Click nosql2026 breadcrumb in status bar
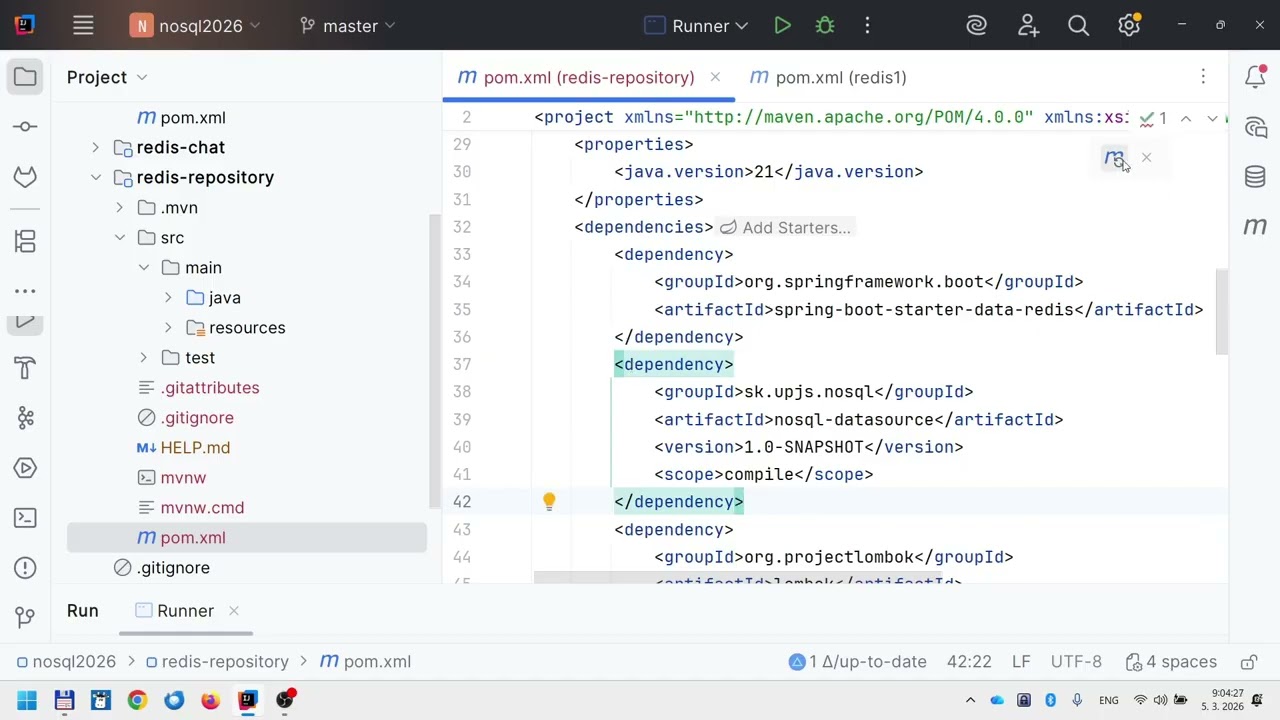The width and height of the screenshot is (1280, 720). click(67, 662)
